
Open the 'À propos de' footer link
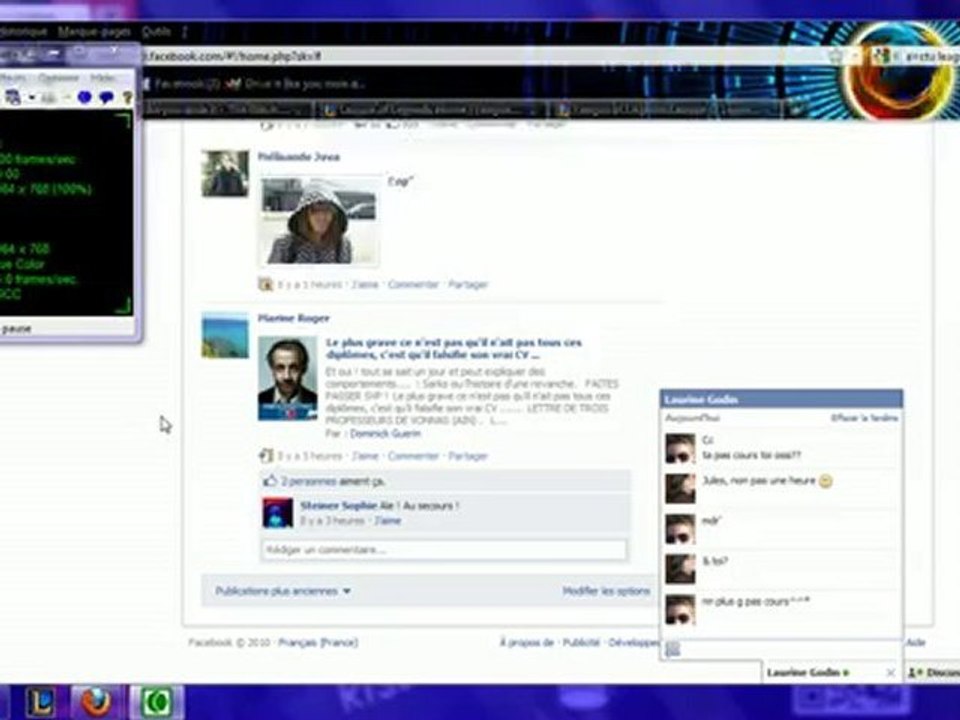(527, 642)
